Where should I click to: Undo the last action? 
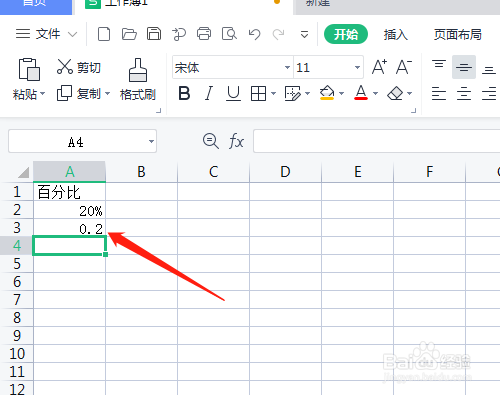click(254, 34)
